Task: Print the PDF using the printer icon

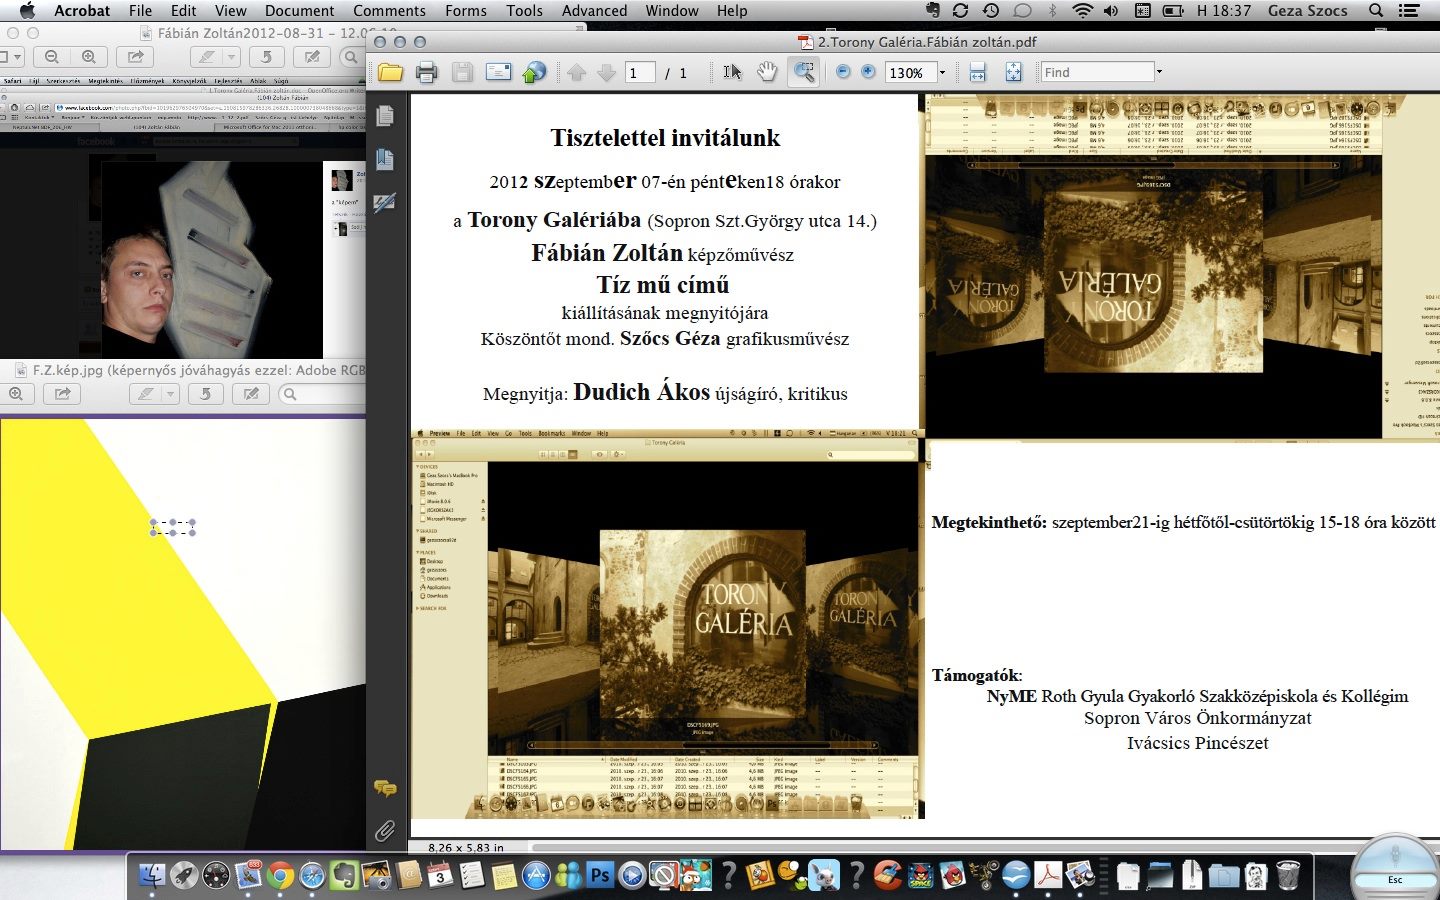Action: [x=426, y=72]
